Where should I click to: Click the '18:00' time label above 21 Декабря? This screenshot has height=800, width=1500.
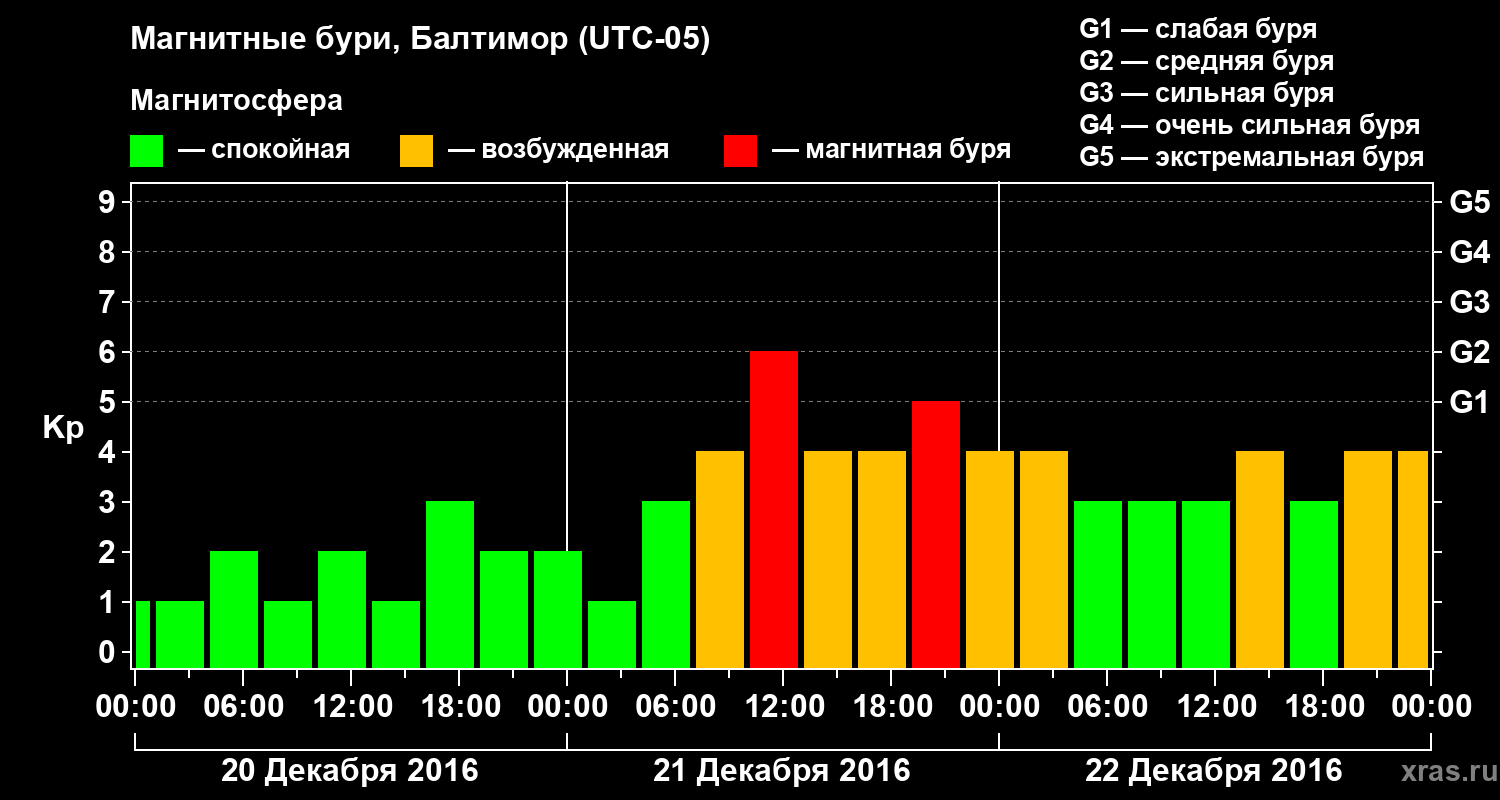point(891,707)
